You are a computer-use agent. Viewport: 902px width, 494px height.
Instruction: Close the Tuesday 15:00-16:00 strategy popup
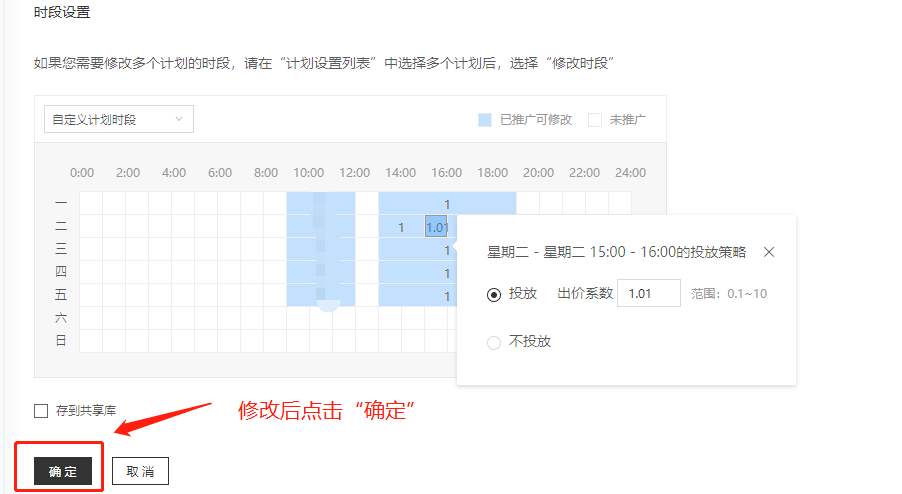(x=769, y=252)
